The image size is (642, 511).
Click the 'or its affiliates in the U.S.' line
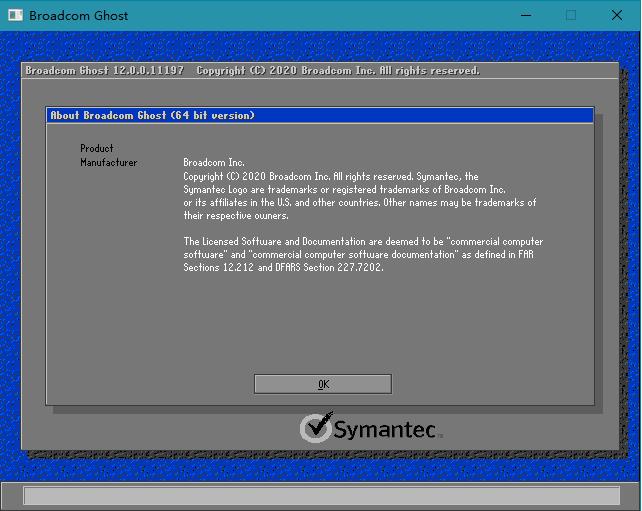click(360, 203)
